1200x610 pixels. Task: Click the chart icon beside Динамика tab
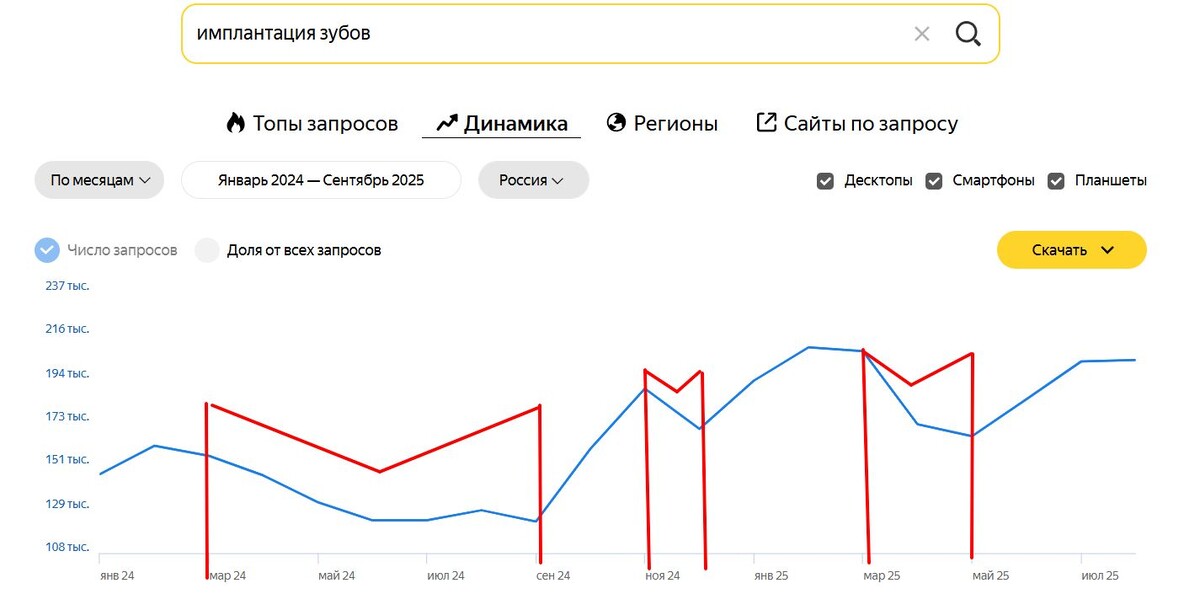446,122
